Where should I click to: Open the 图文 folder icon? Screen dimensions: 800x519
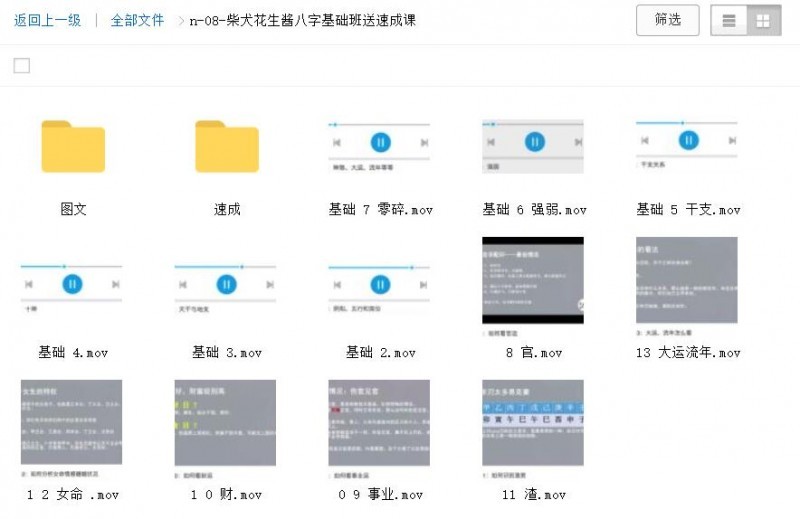coord(73,146)
